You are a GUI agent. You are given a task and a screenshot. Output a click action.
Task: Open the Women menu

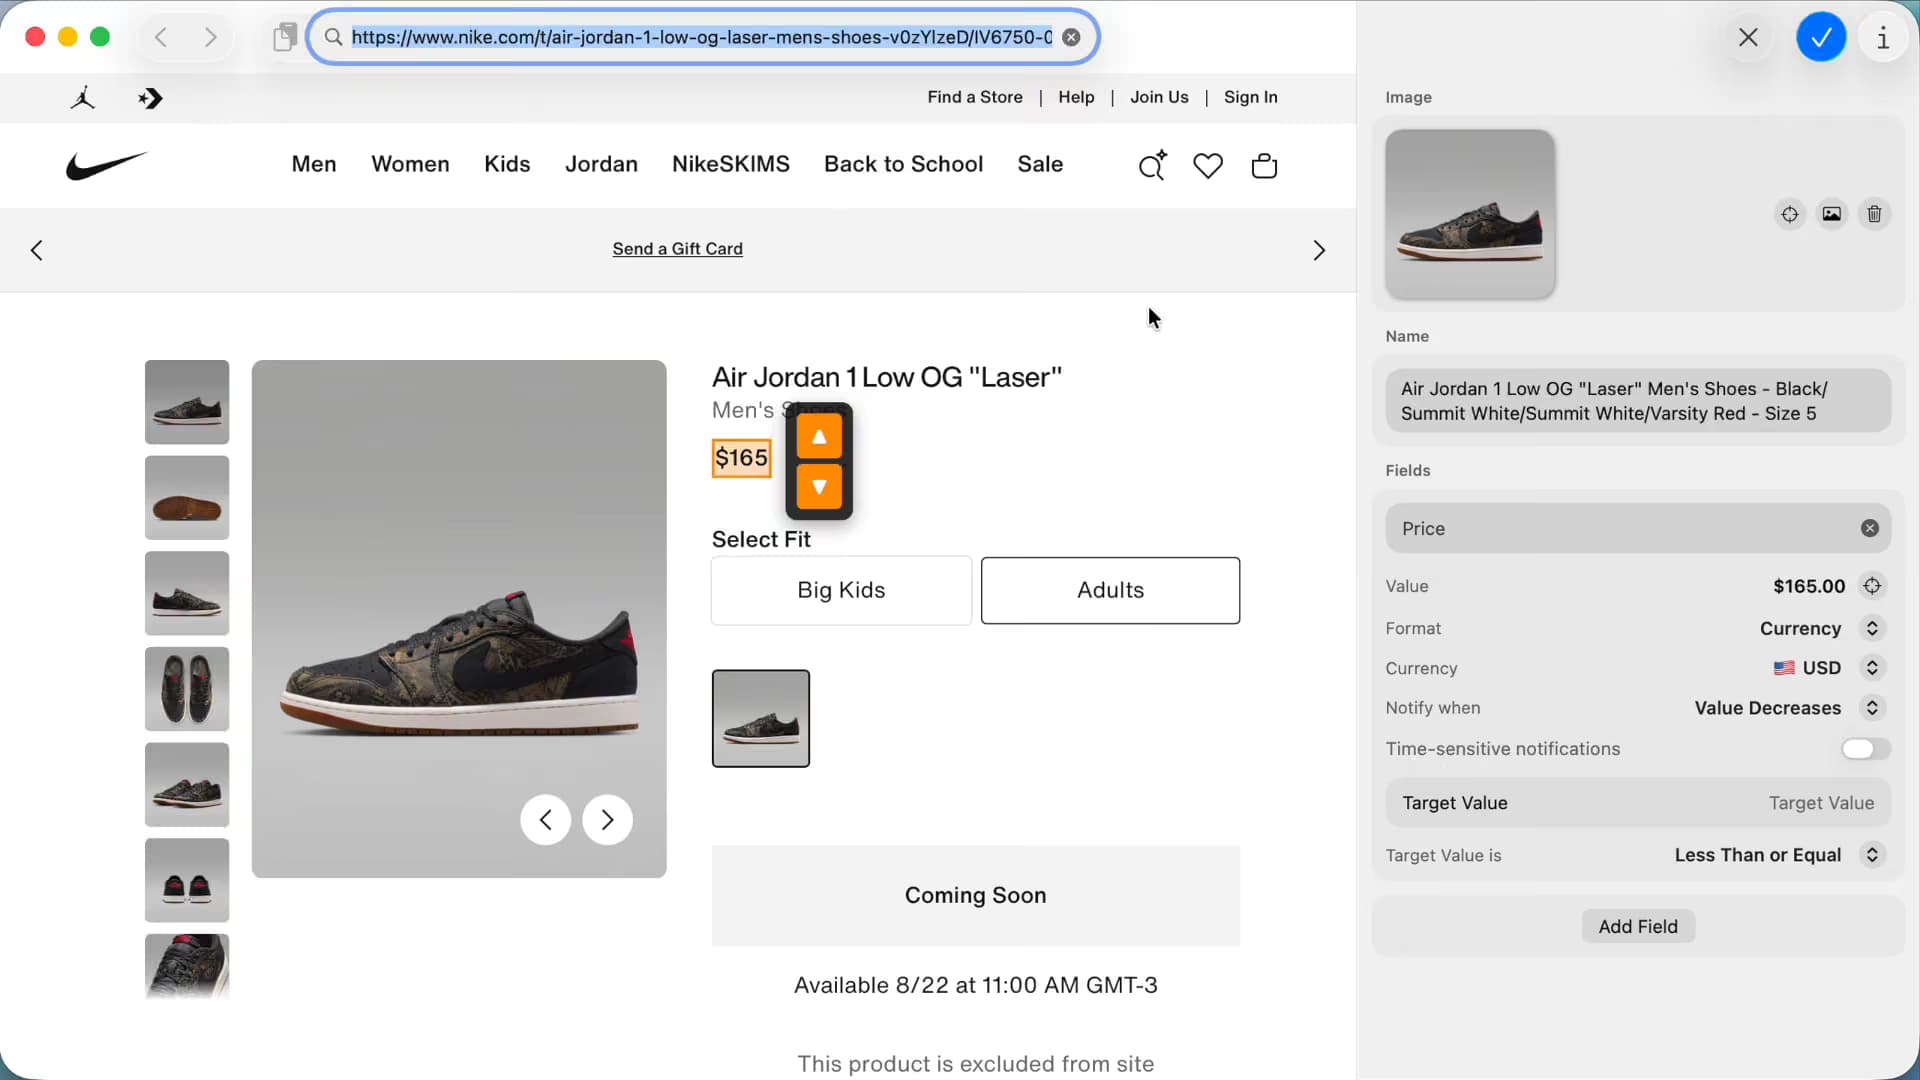410,164
